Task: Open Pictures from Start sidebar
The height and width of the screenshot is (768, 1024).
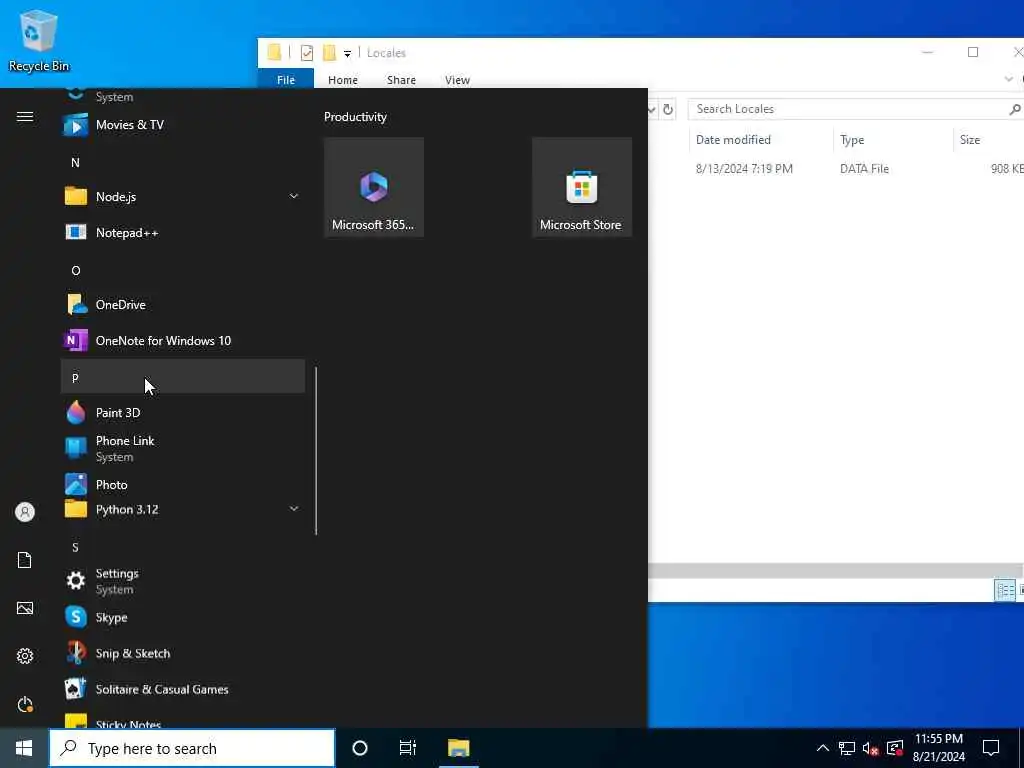Action: pos(25,608)
